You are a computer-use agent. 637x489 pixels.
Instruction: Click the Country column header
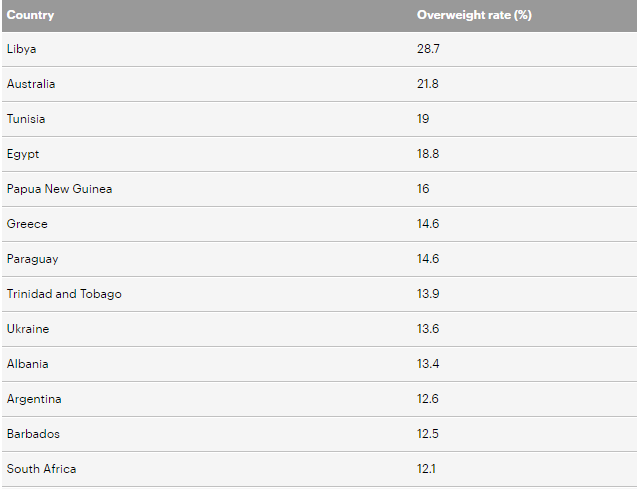click(x=30, y=15)
